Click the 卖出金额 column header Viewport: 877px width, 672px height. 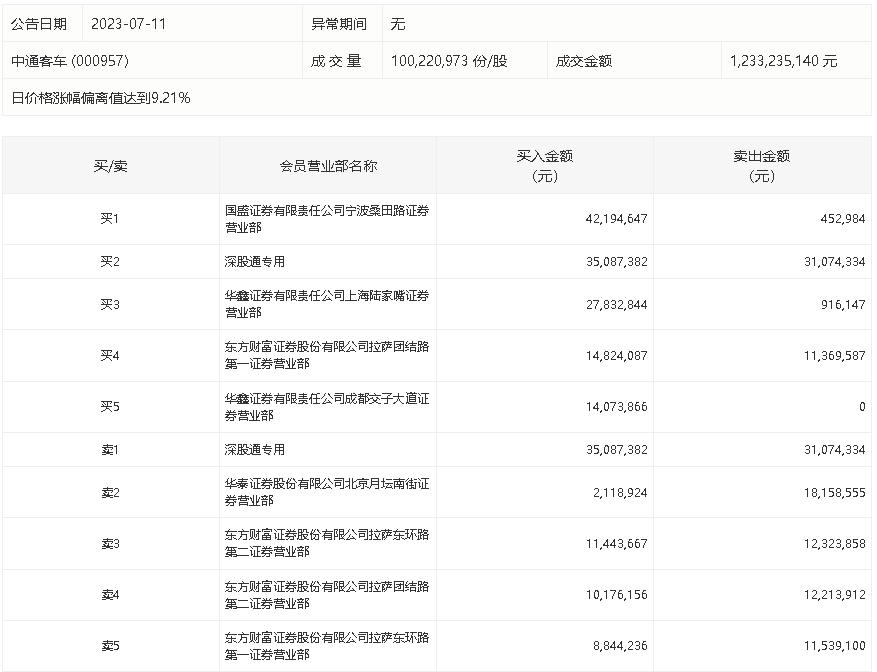pos(762,166)
